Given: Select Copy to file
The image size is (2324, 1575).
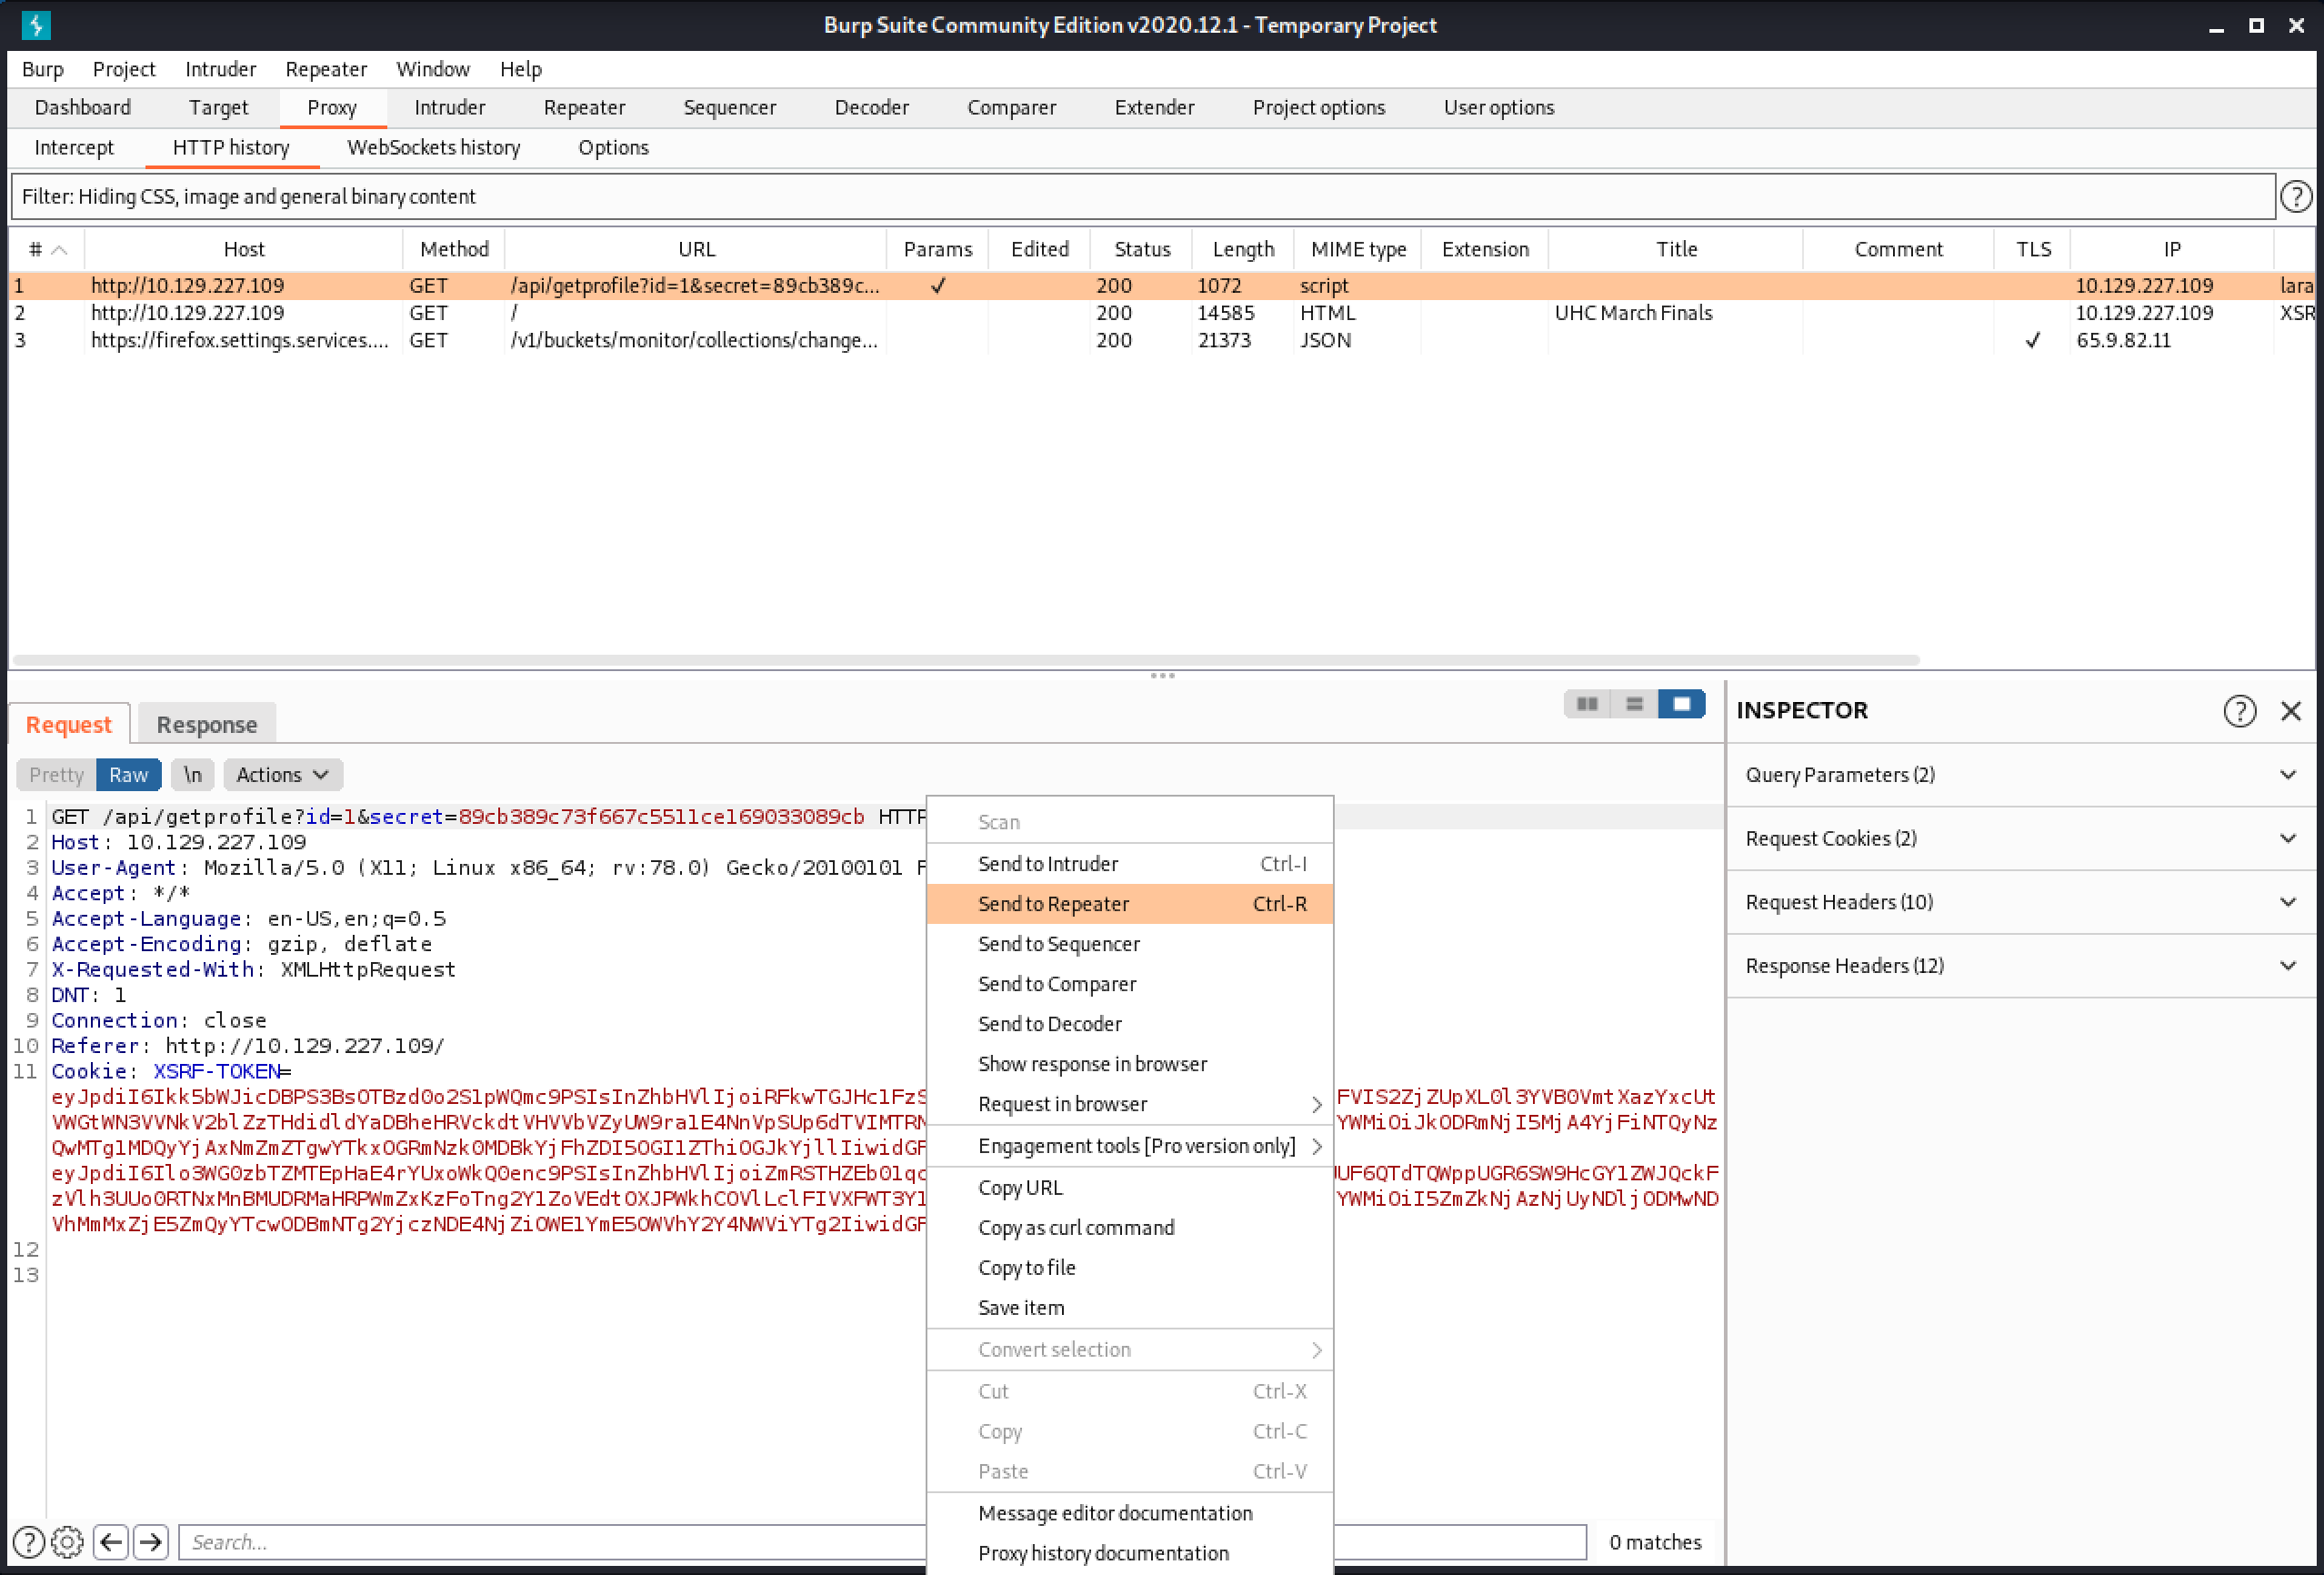Looking at the screenshot, I should (x=1130, y=1268).
